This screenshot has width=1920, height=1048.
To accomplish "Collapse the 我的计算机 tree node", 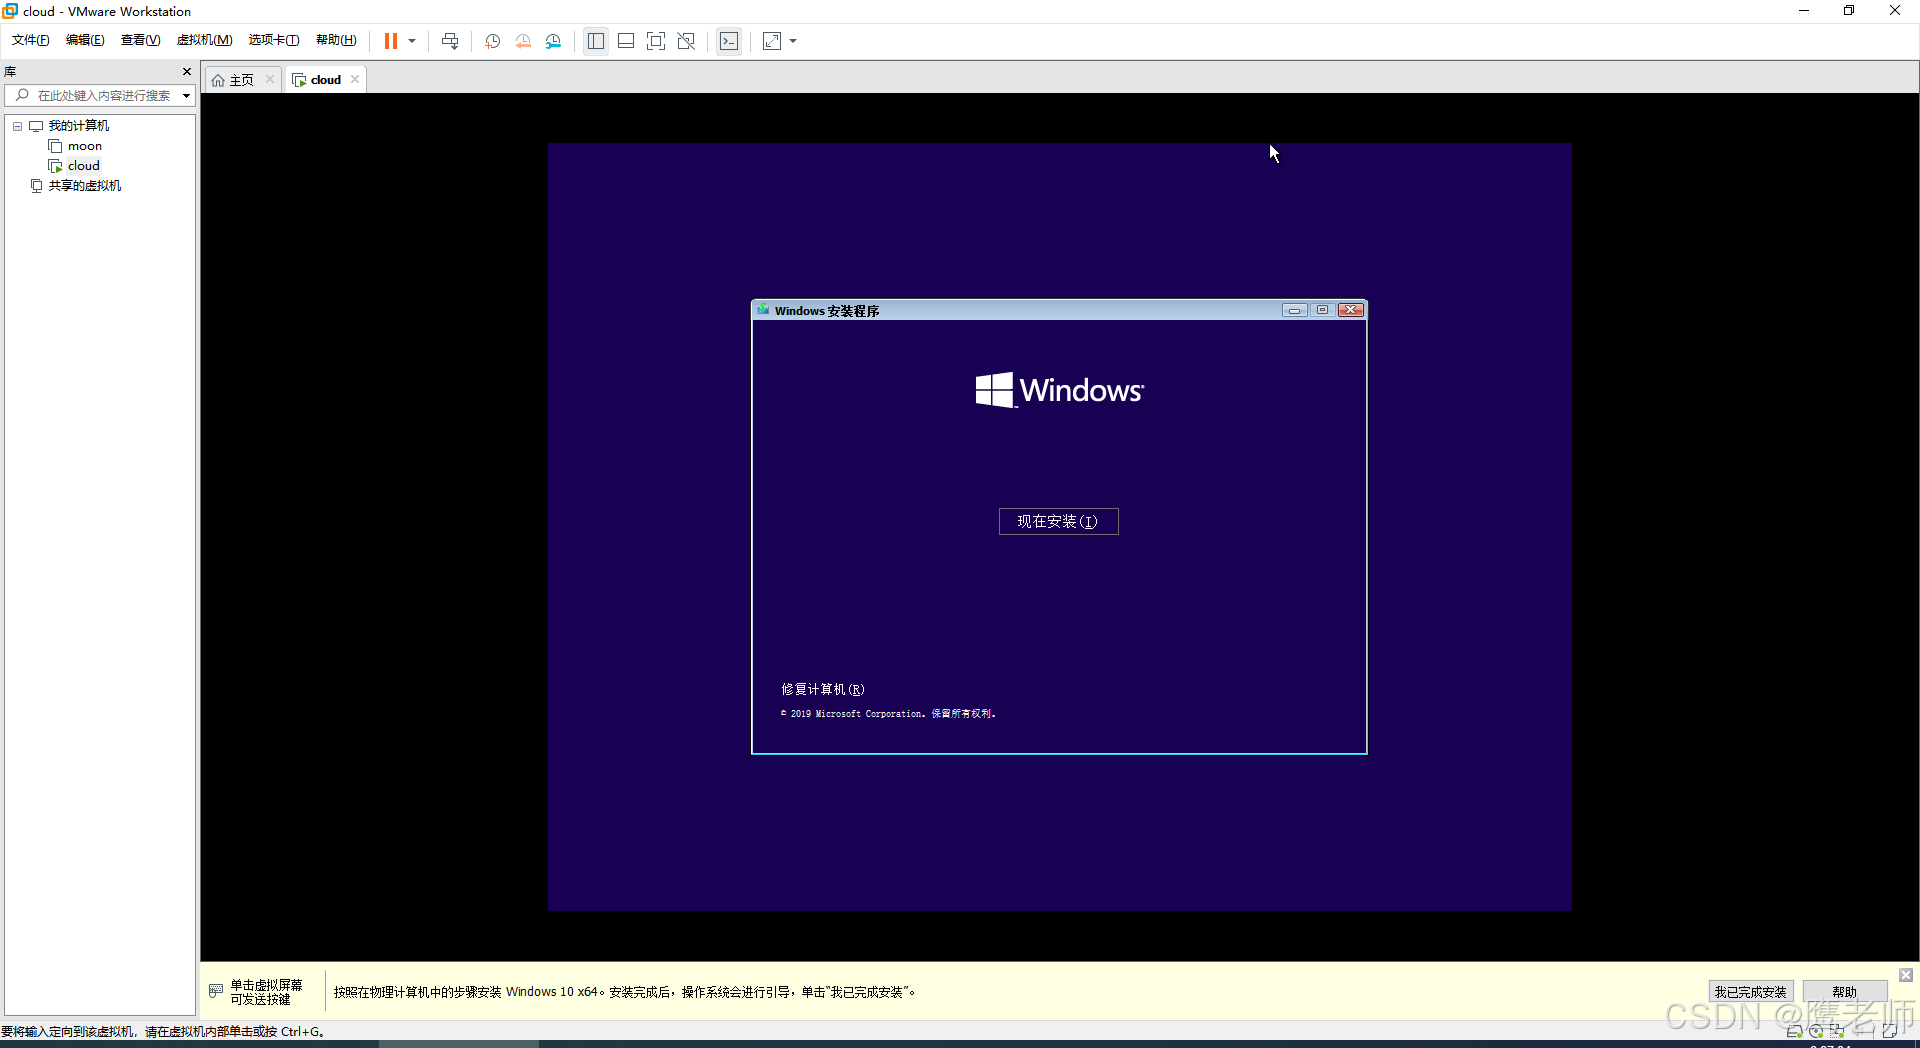I will [x=17, y=126].
